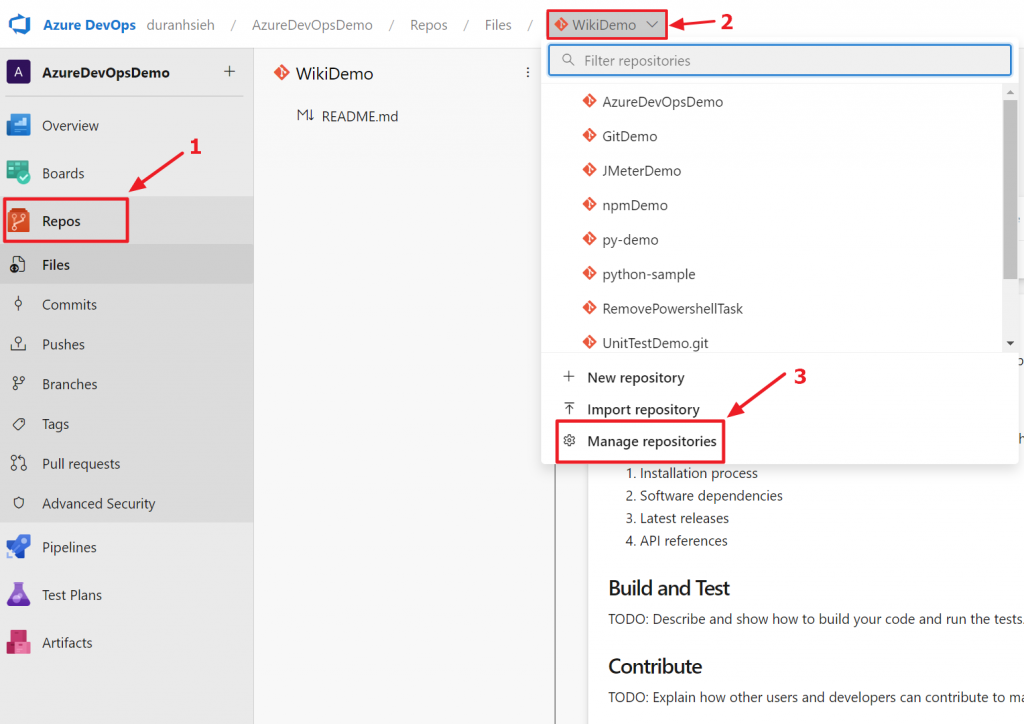Screen dimensions: 1024x724
Task: Click the duranhsieh breadcrumb link
Action: pos(180,25)
